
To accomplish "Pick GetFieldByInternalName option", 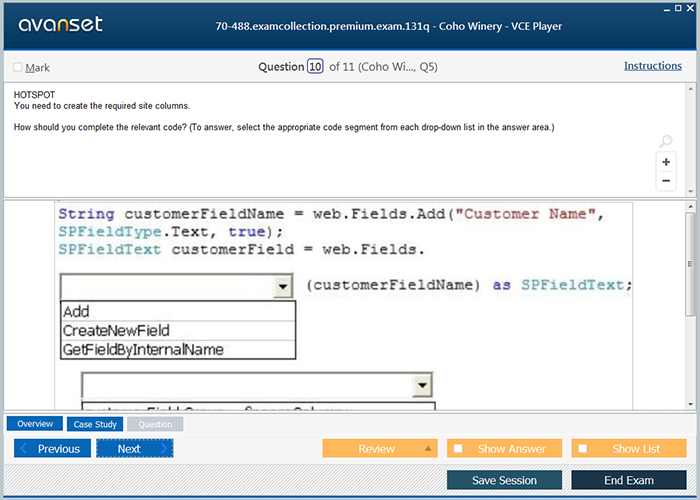I will 178,349.
